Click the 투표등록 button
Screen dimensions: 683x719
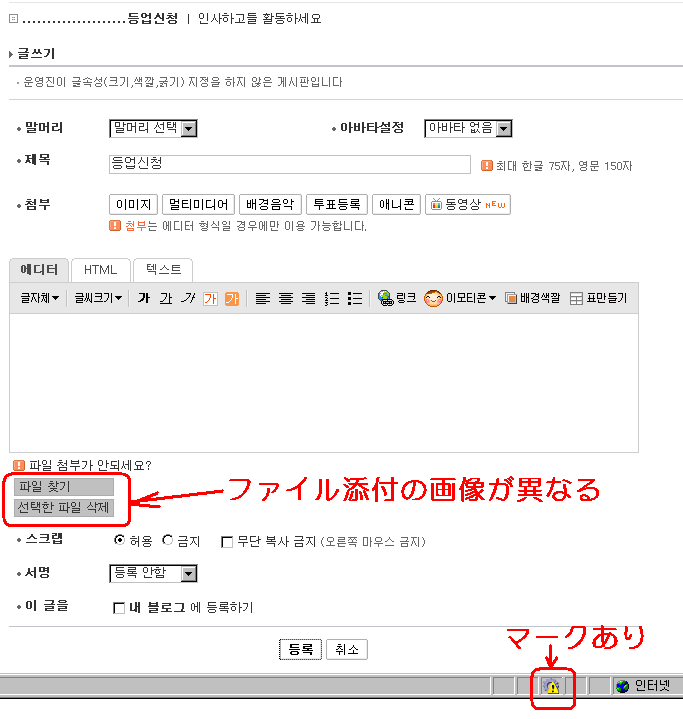point(337,205)
